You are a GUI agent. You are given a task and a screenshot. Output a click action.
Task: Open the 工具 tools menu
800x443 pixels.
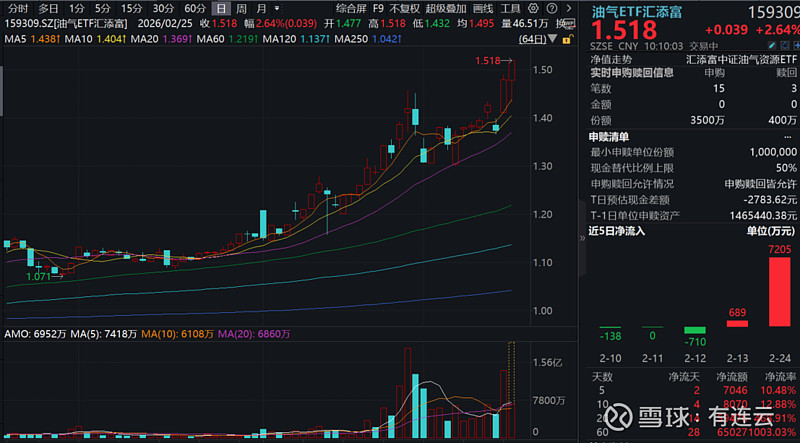tap(510, 8)
